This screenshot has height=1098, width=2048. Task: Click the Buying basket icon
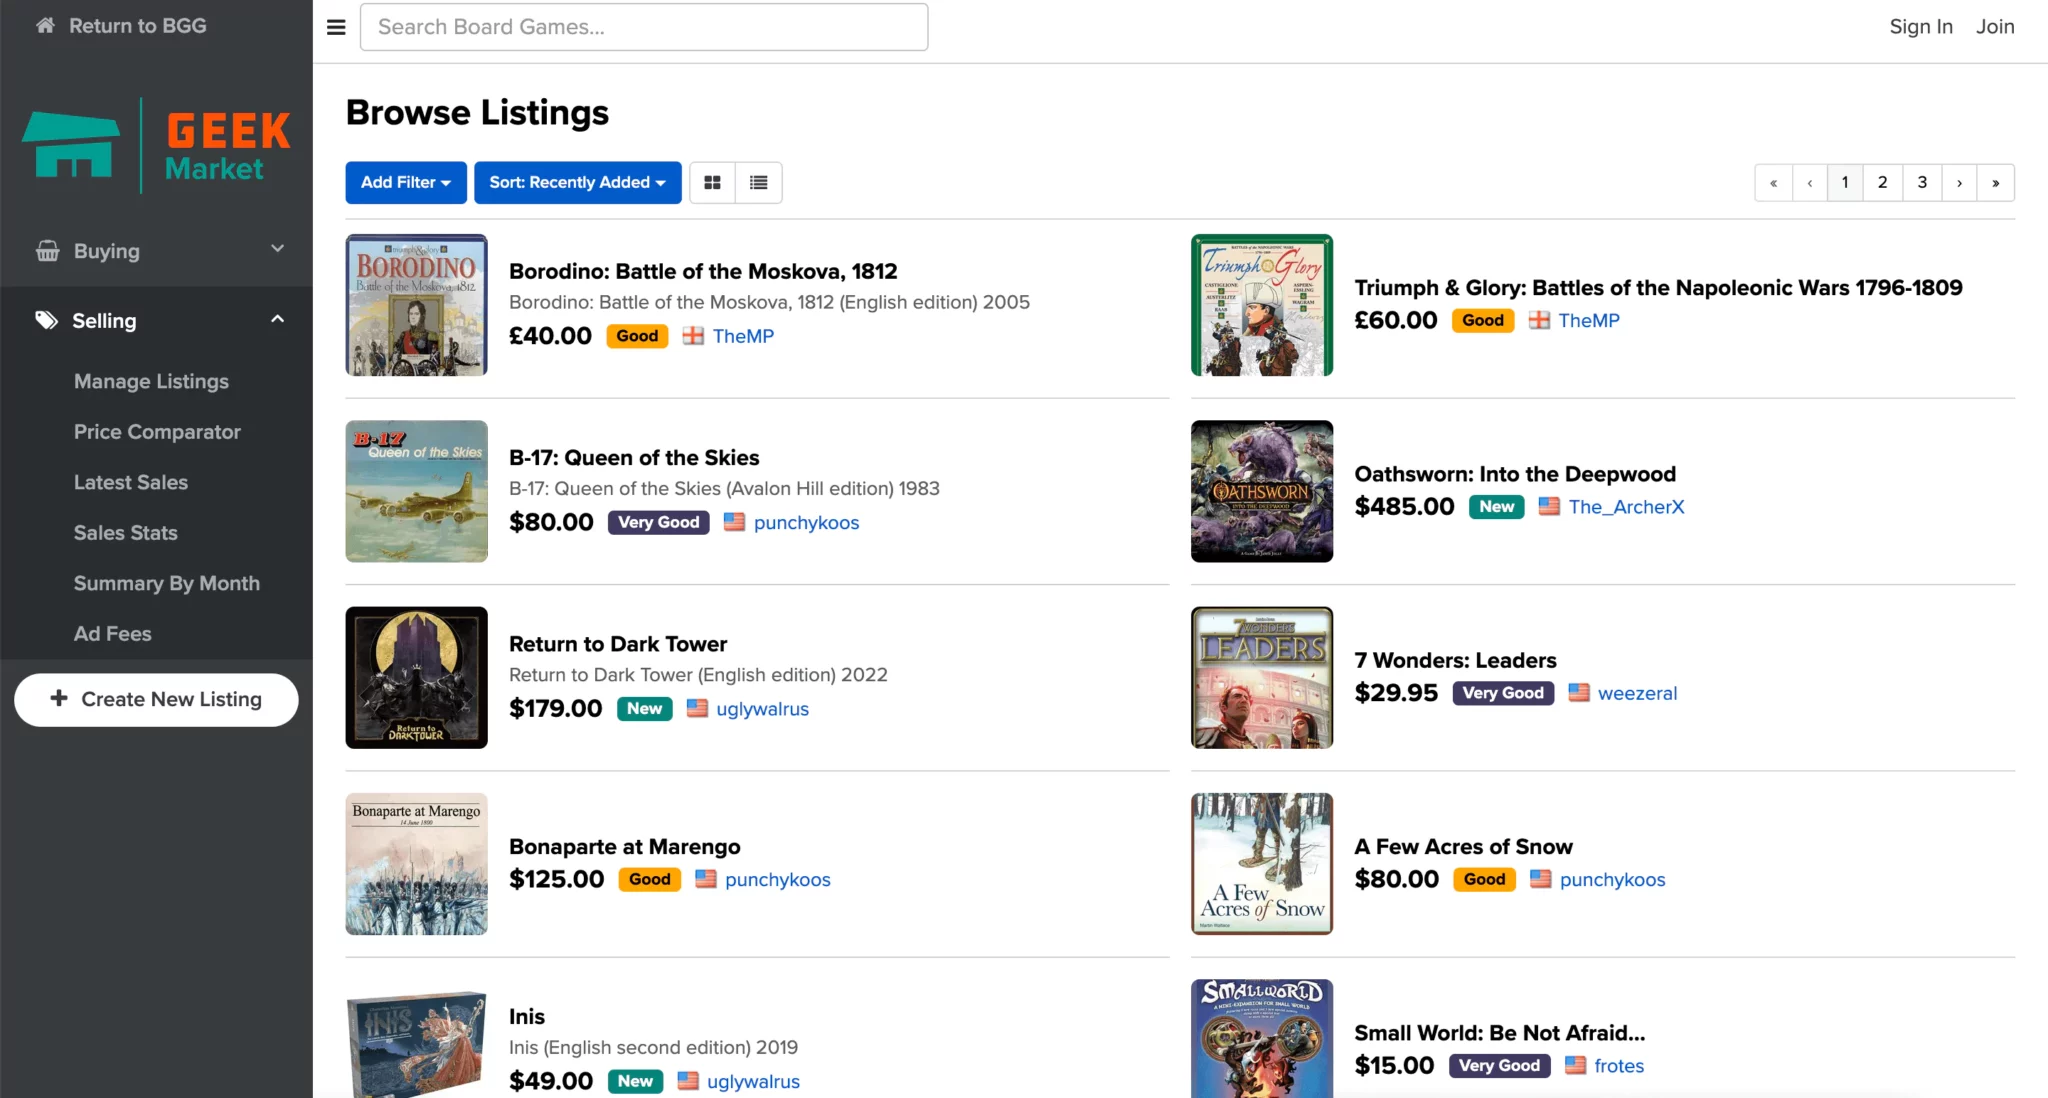click(47, 250)
